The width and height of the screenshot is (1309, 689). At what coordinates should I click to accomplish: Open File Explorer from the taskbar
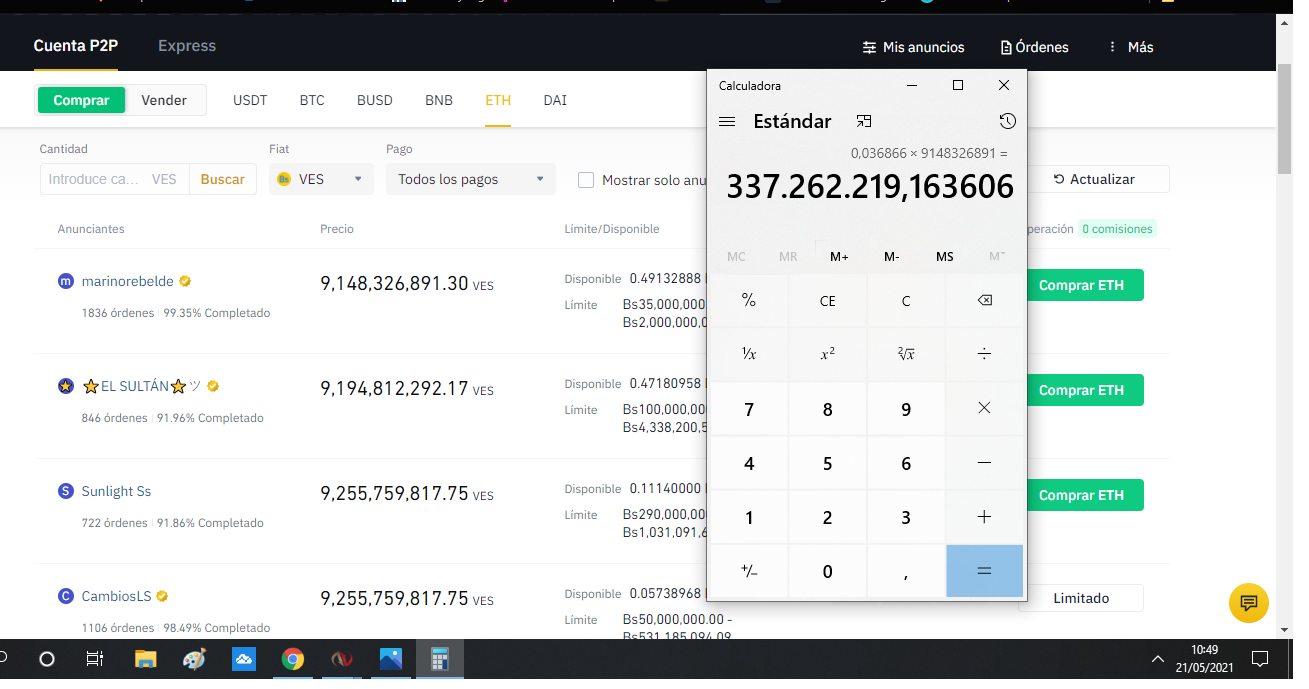[146, 659]
